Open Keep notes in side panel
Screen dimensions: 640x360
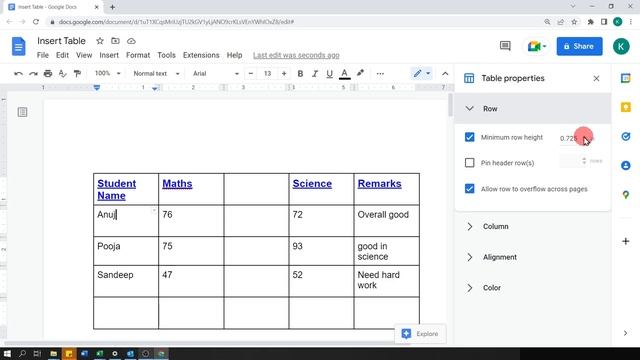625,107
